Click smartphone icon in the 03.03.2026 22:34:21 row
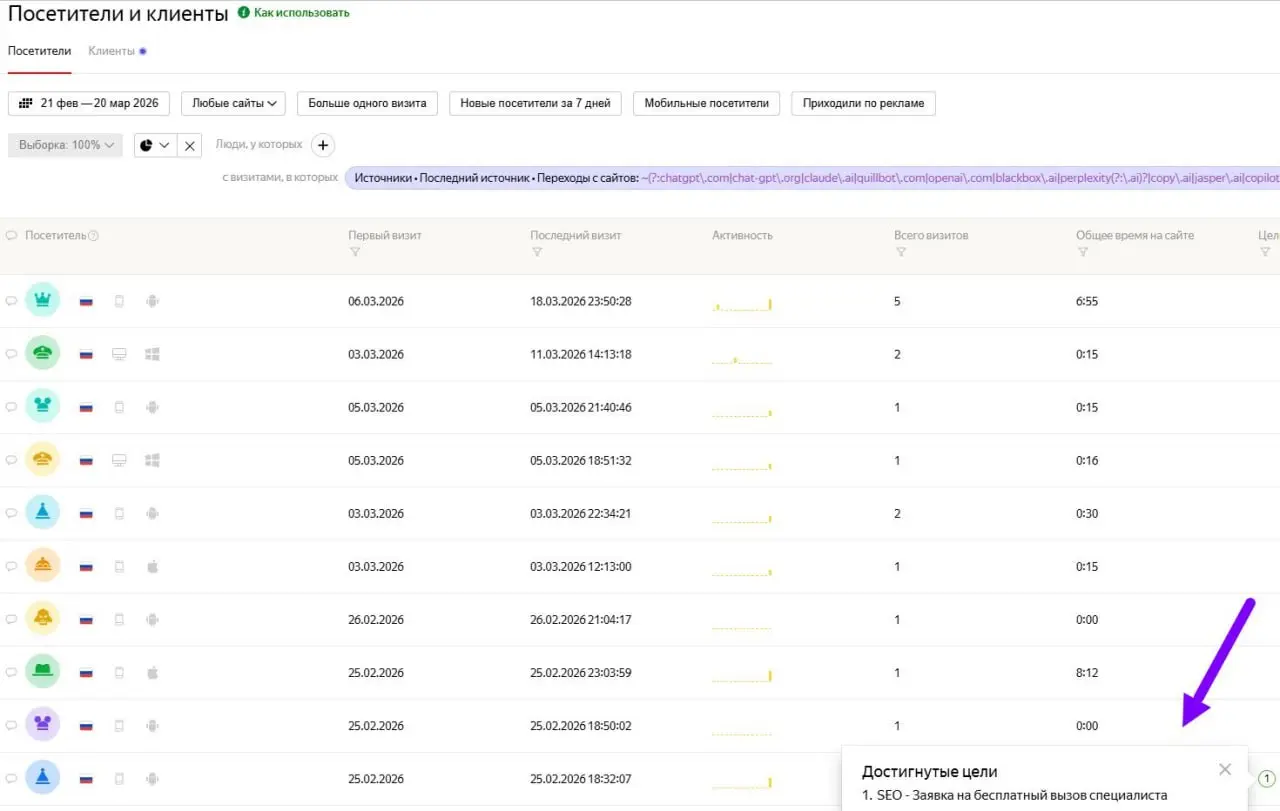This screenshot has width=1280, height=811. click(119, 513)
